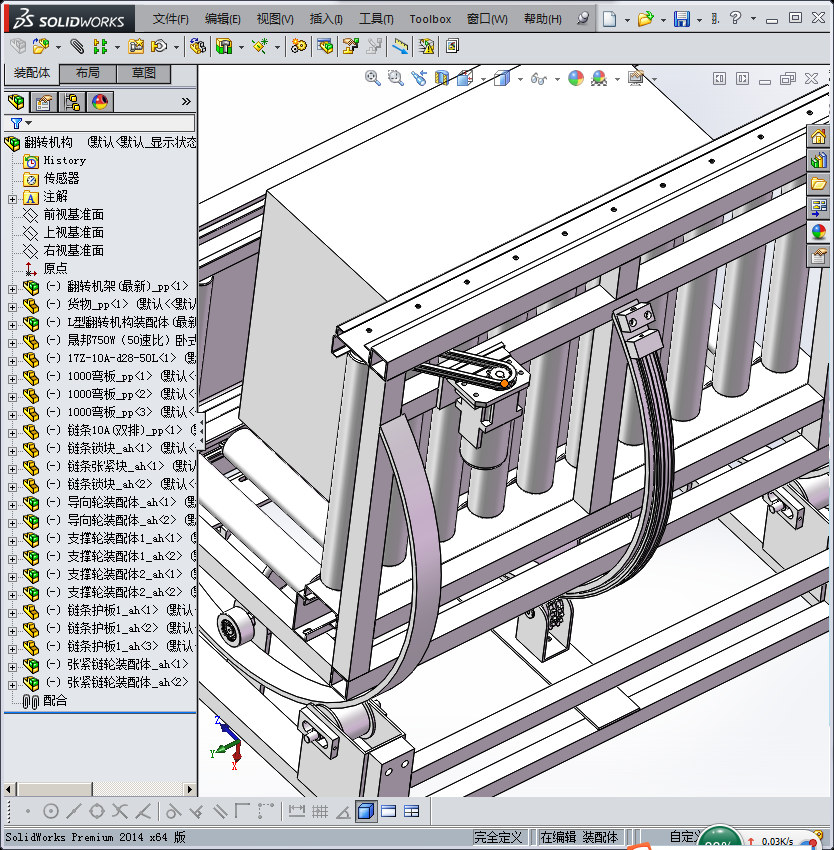Expand the chevron next to manager tabs
Image resolution: width=834 pixels, height=850 pixels.
pos(186,102)
